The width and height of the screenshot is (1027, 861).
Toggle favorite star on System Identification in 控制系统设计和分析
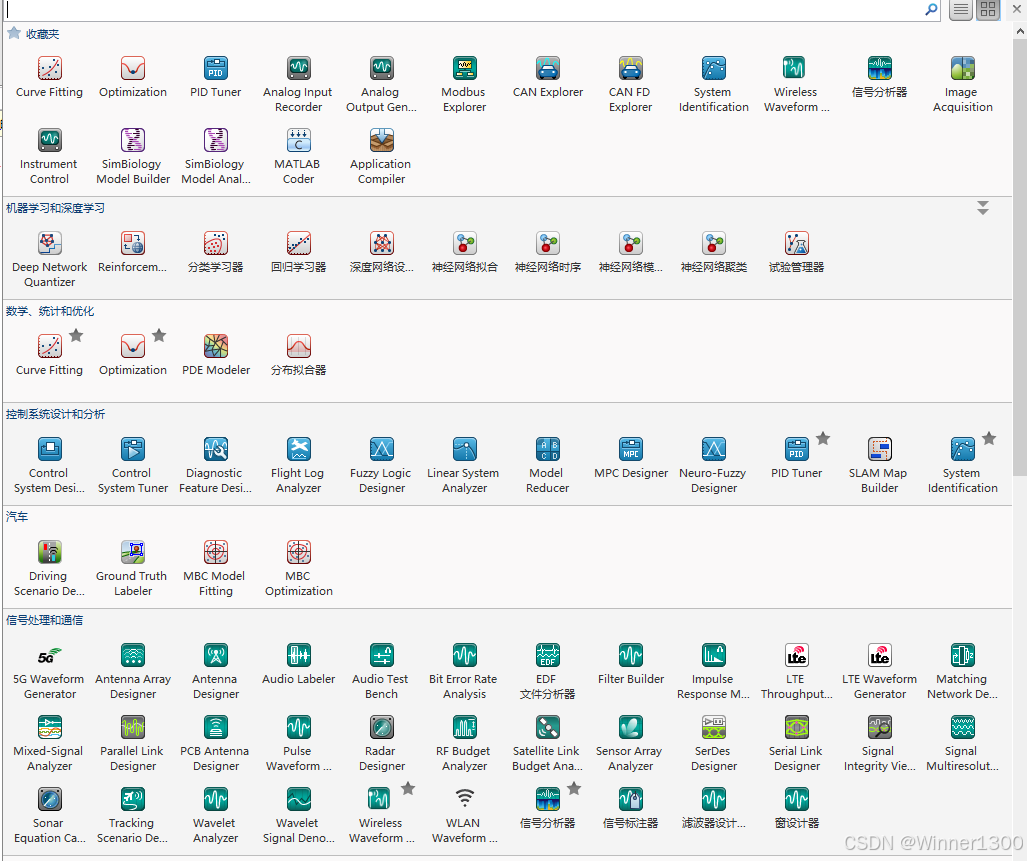click(x=989, y=438)
